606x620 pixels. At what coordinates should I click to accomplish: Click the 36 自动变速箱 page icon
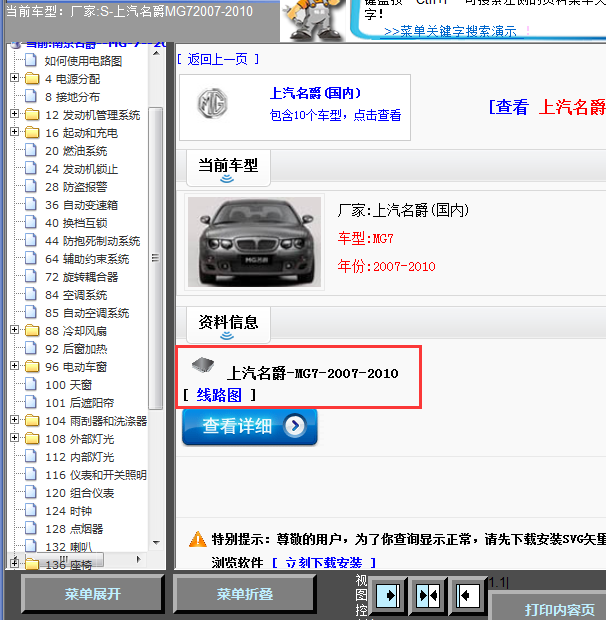click(x=31, y=204)
